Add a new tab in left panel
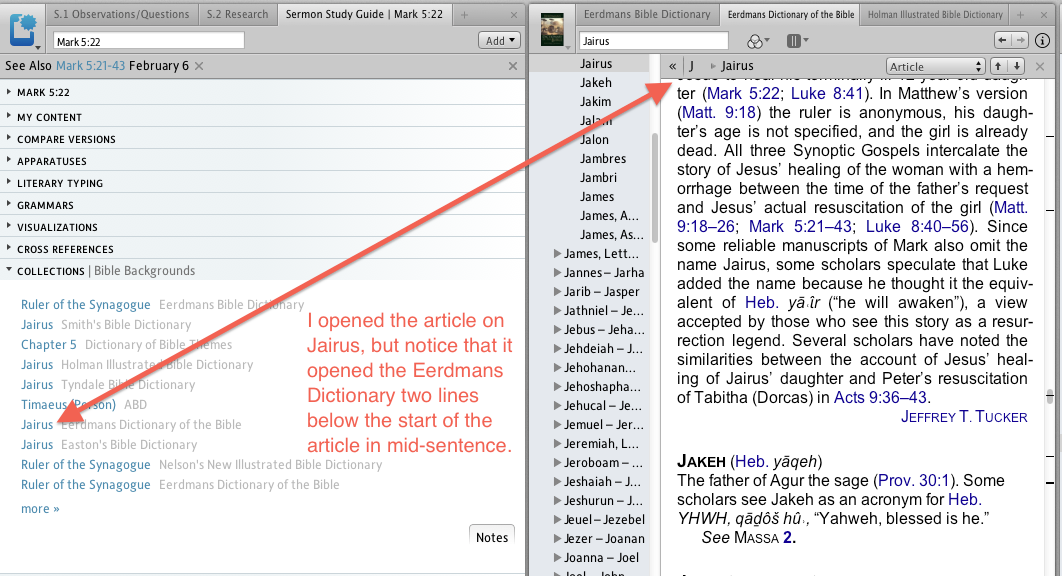The image size is (1062, 576). pyautogui.click(x=465, y=14)
